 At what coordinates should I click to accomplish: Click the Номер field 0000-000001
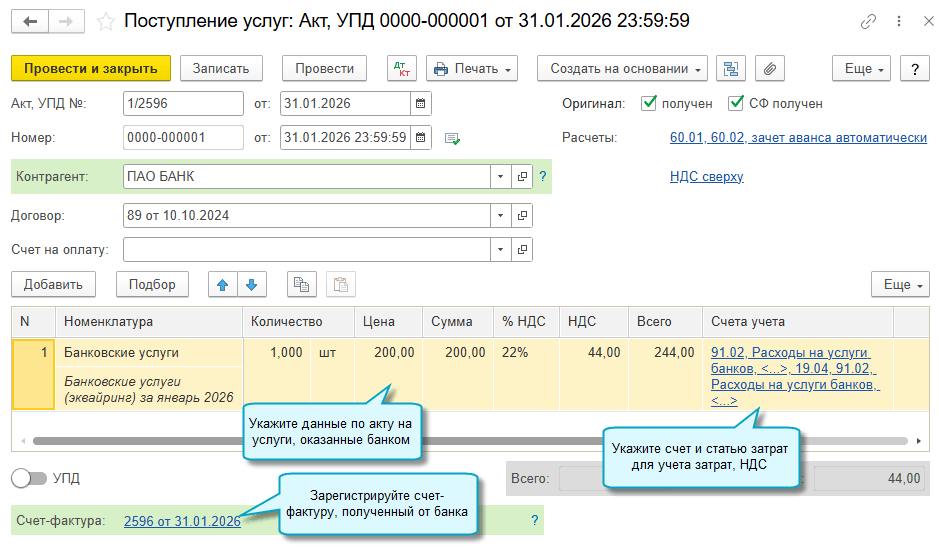tap(183, 138)
